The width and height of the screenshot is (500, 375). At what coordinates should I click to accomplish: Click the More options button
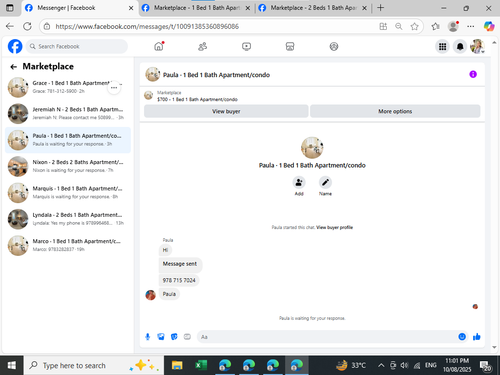(395, 111)
